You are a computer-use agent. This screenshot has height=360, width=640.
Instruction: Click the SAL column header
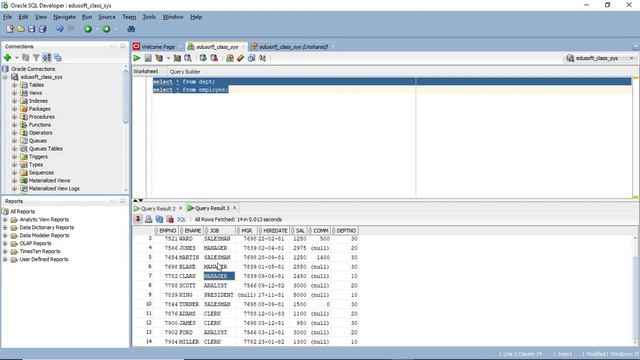coord(300,231)
